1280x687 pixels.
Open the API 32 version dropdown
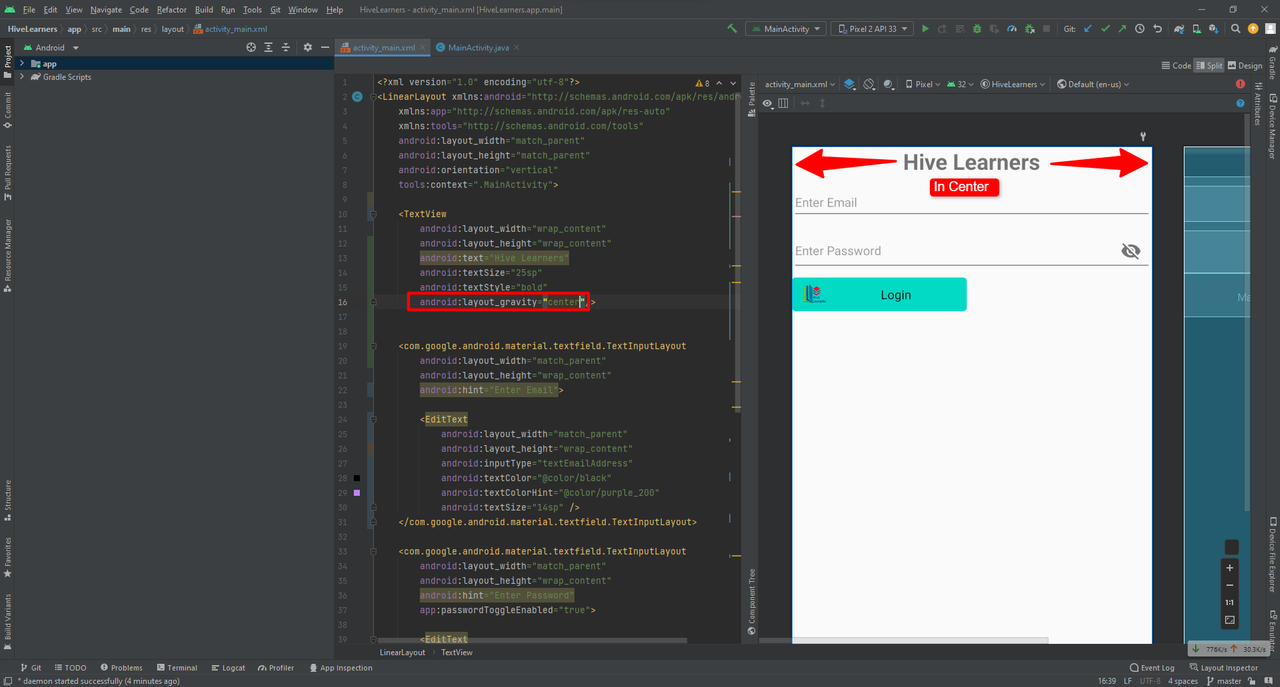pyautogui.click(x=960, y=84)
